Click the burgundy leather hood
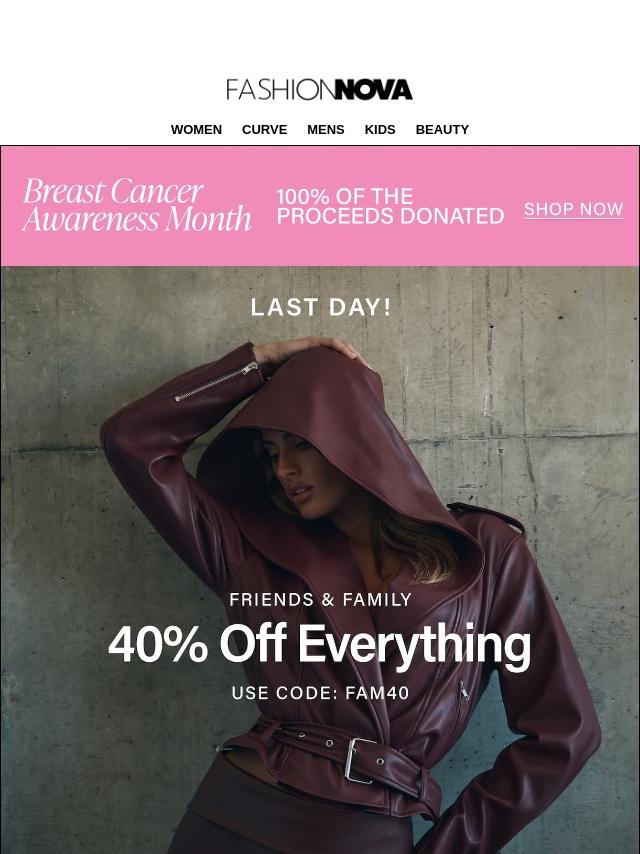 click(x=349, y=436)
